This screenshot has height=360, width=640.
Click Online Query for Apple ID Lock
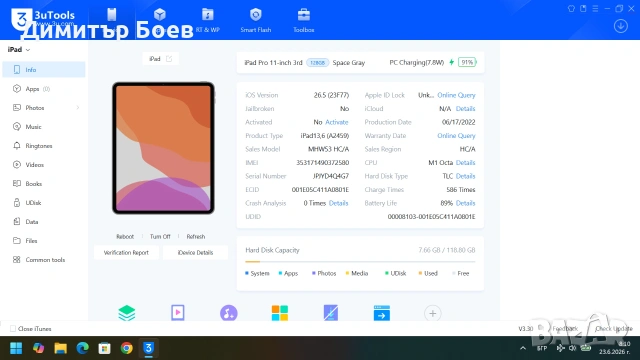click(456, 95)
